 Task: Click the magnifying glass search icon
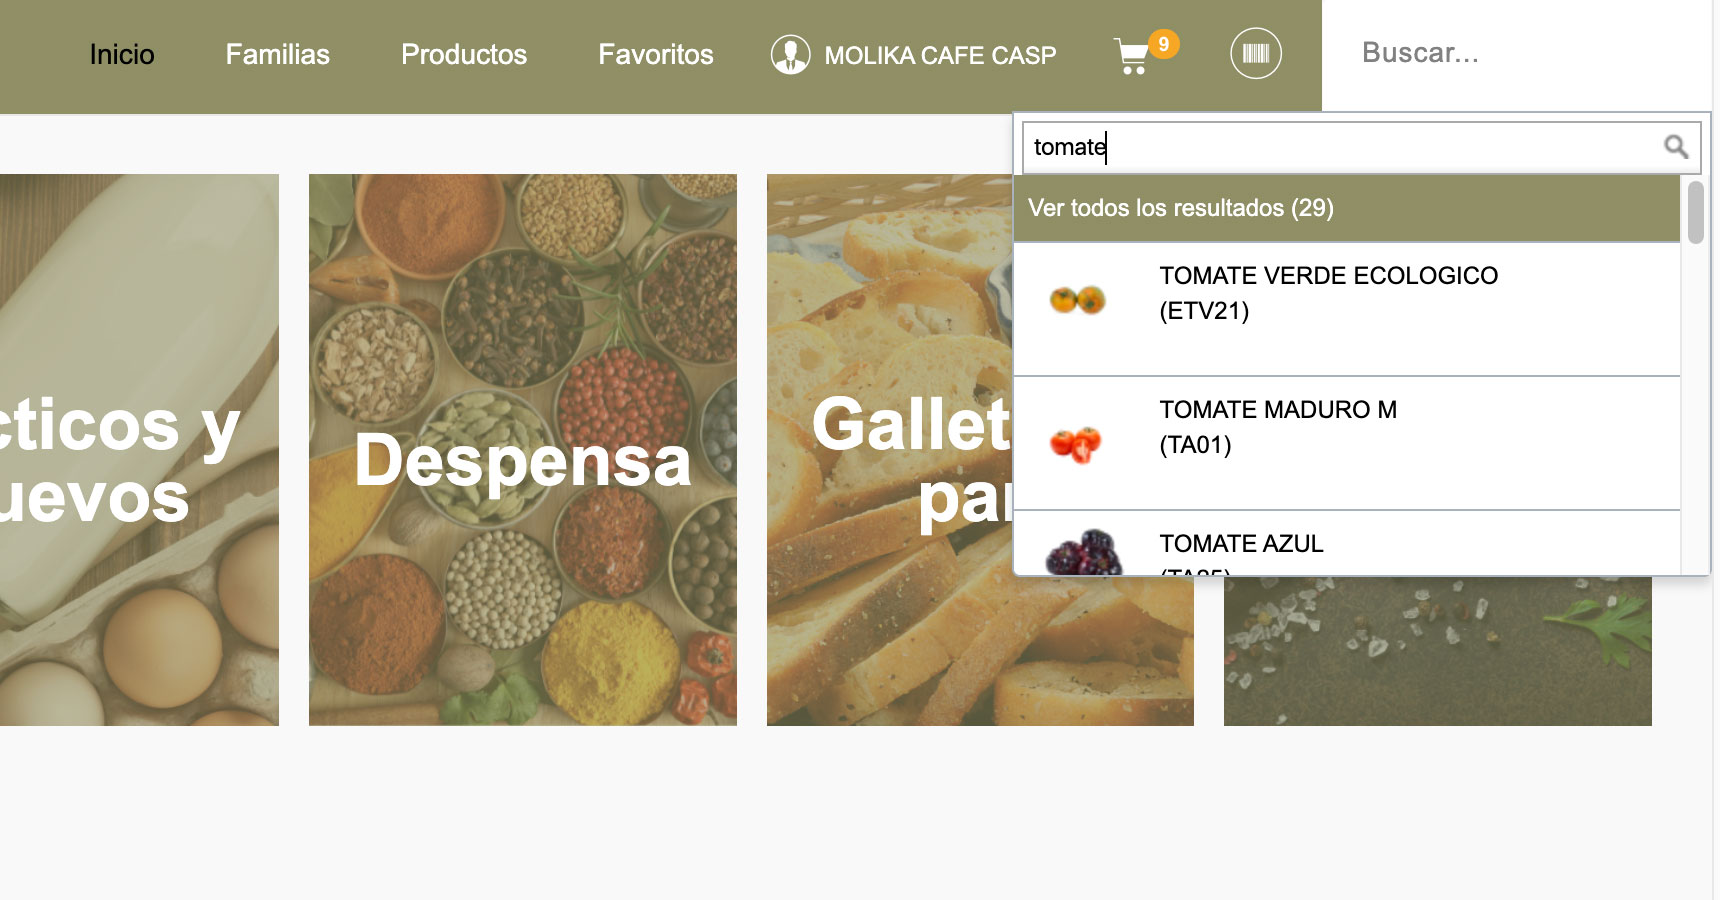point(1675,147)
